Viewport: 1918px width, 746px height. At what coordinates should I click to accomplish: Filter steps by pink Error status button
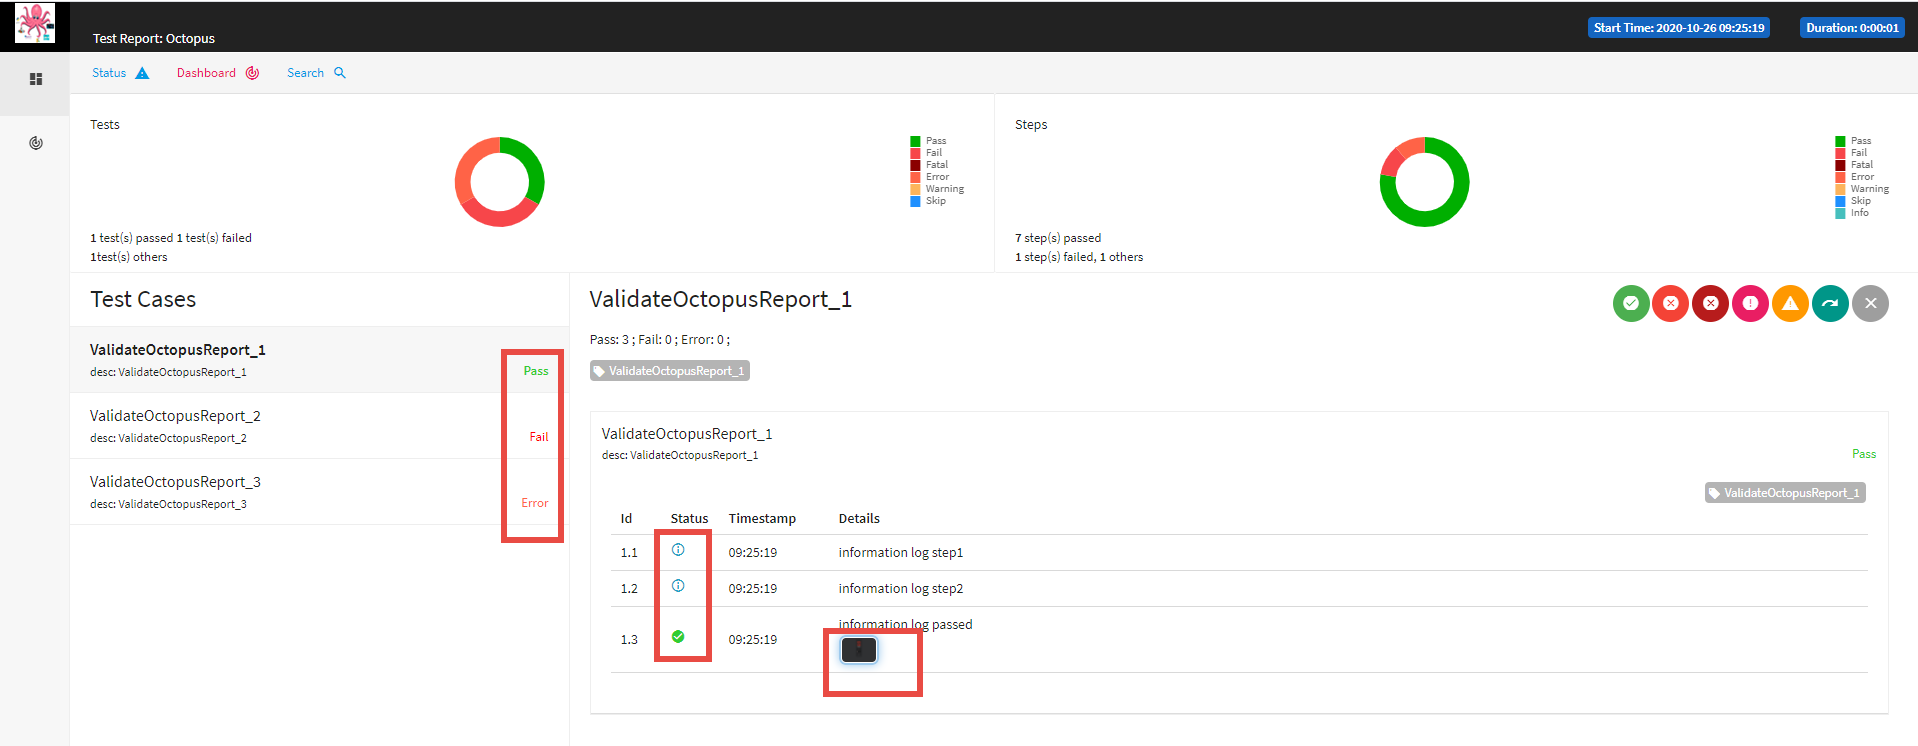tap(1751, 303)
